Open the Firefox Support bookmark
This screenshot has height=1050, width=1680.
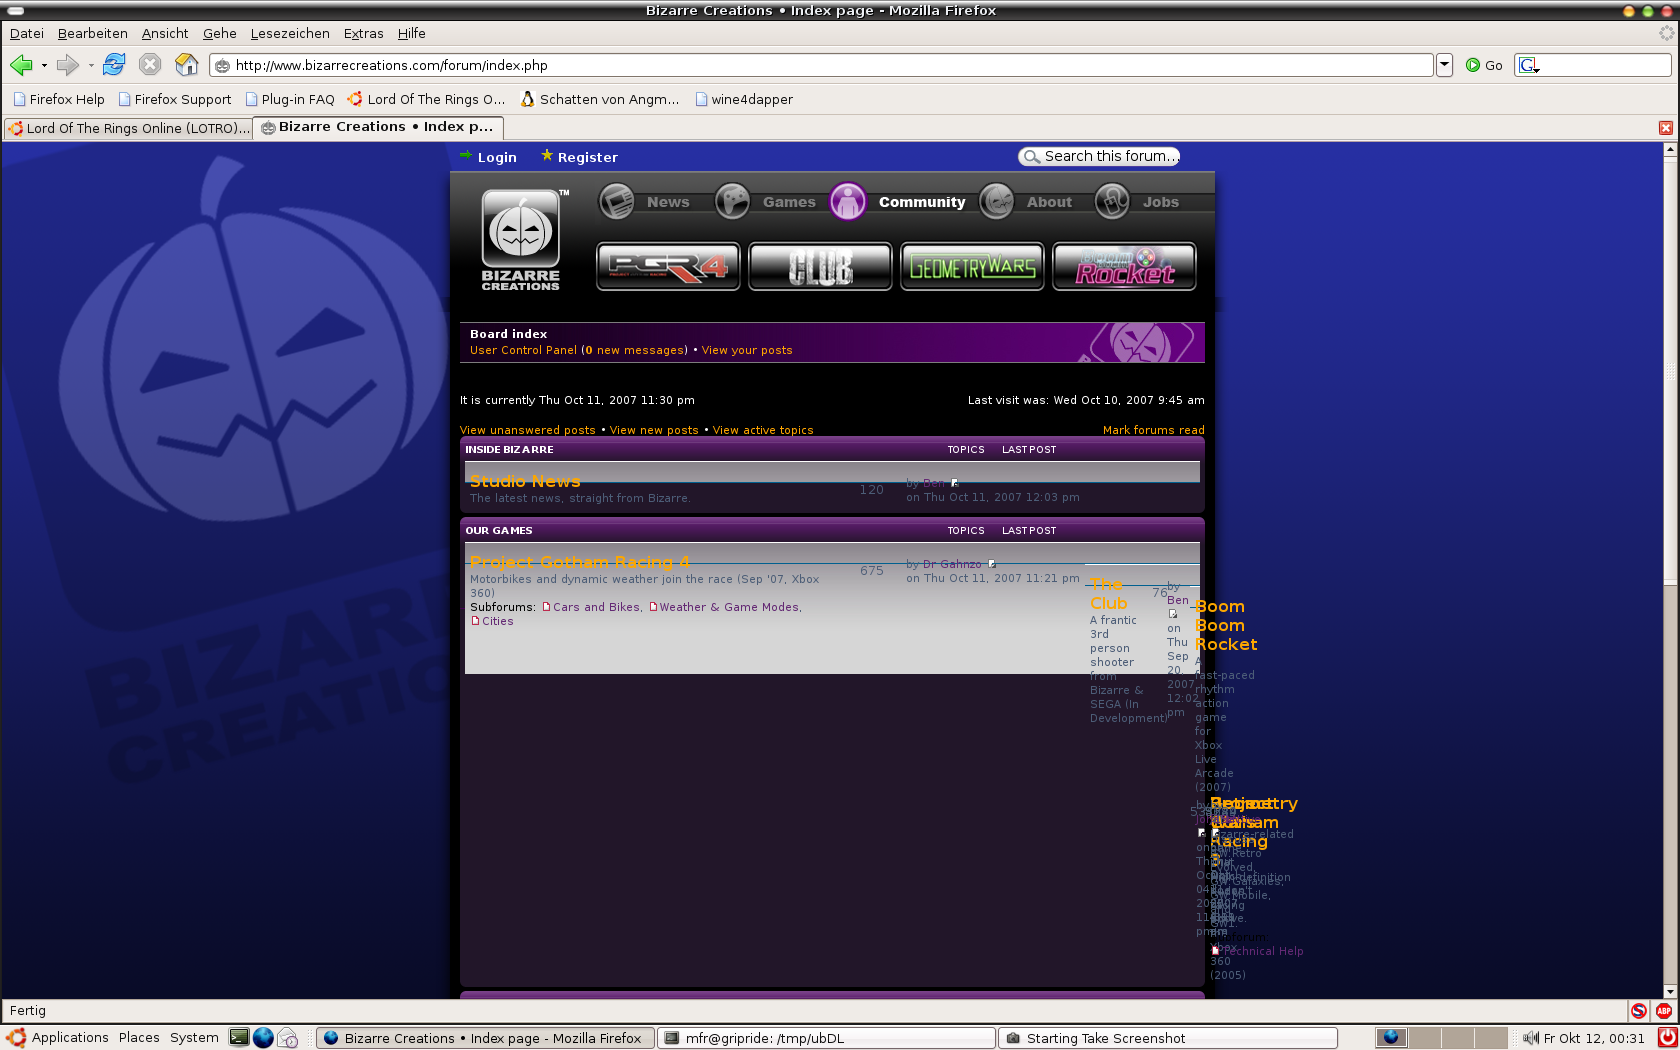pos(175,99)
